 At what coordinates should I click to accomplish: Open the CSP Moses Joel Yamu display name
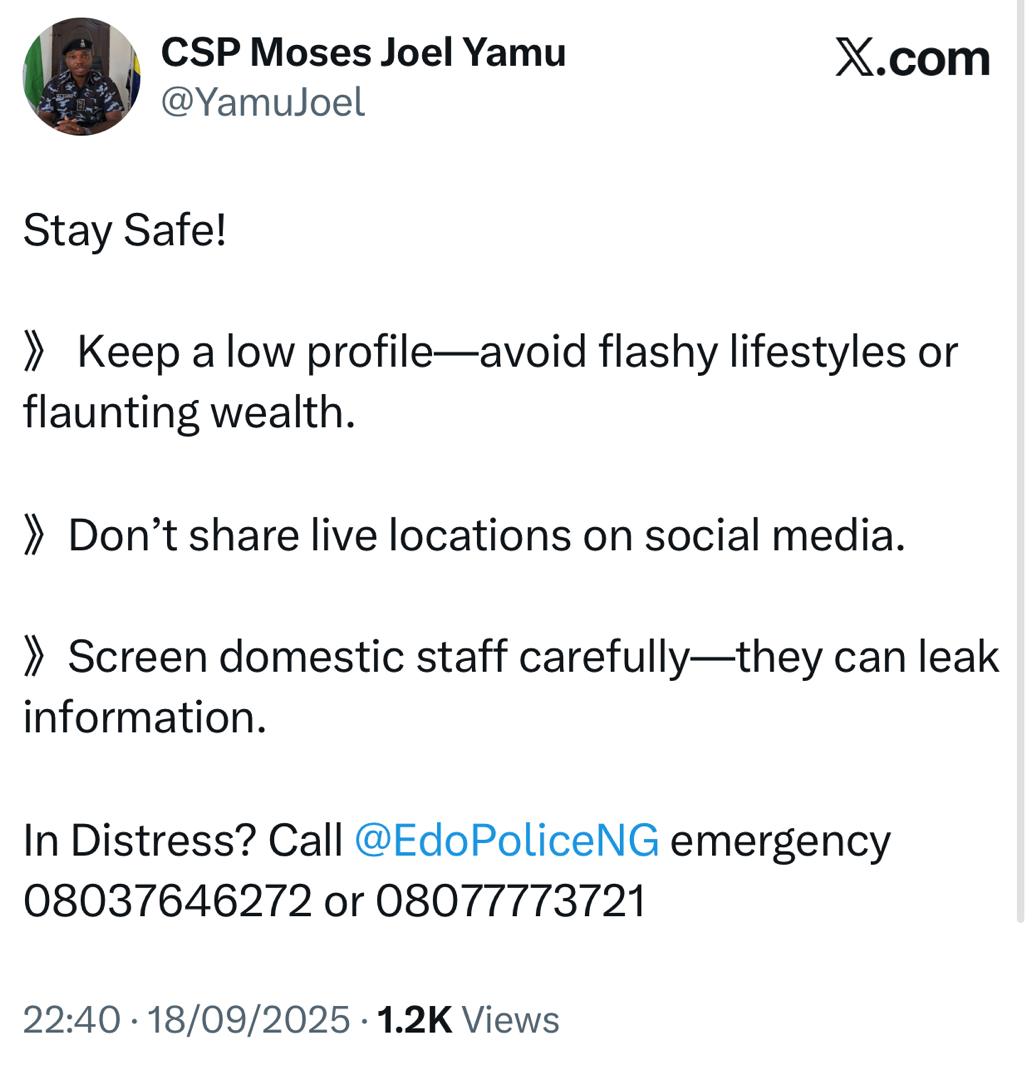tap(364, 52)
